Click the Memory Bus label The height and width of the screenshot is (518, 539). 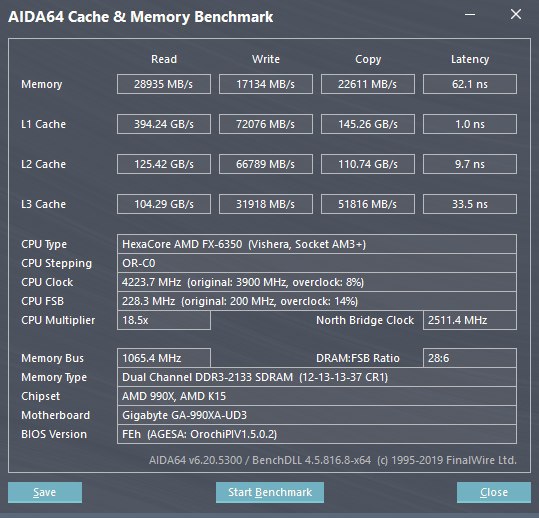pos(52,359)
